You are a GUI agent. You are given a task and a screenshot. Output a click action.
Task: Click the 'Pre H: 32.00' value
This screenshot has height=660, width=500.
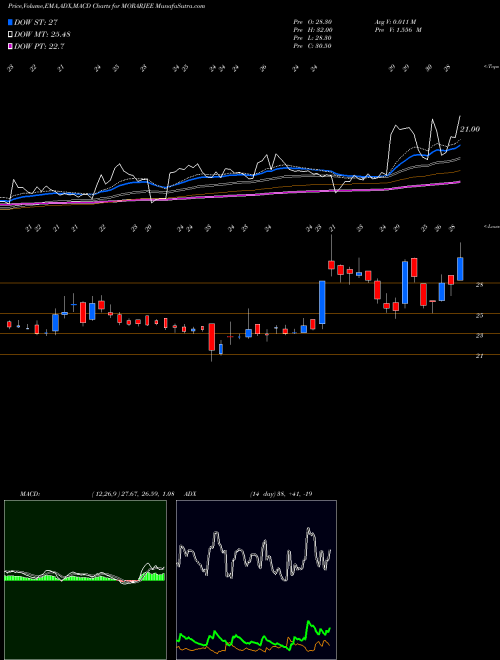tap(313, 30)
